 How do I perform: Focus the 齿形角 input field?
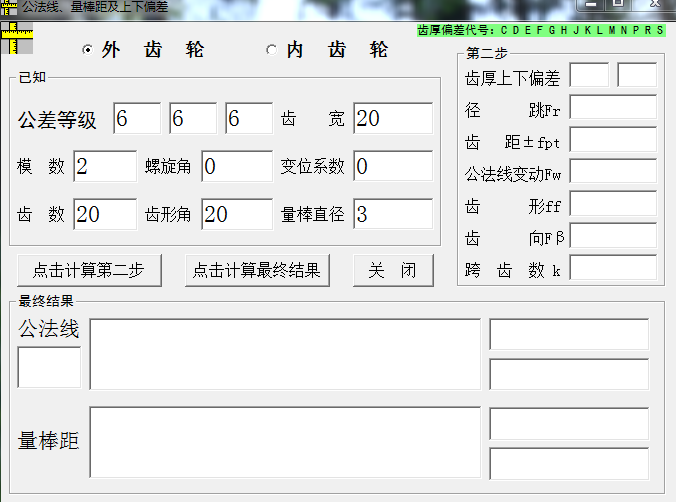pos(237,214)
